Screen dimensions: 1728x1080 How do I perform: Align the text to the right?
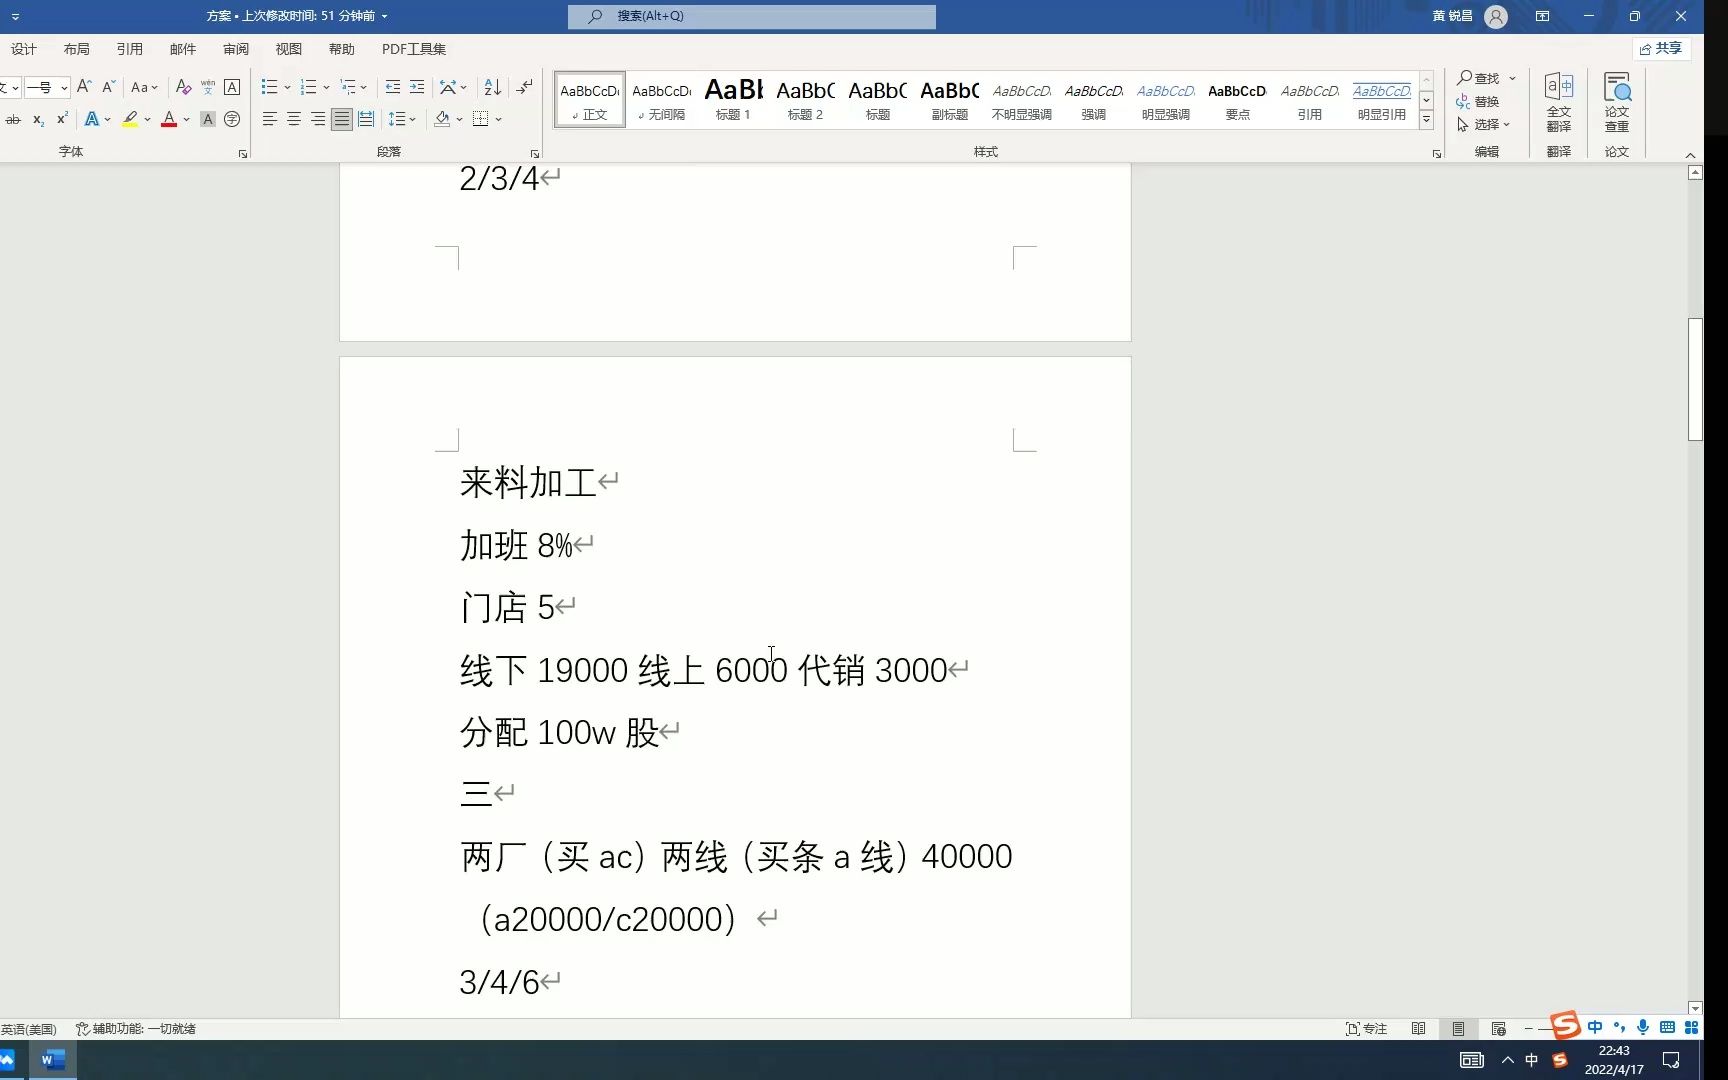(318, 119)
